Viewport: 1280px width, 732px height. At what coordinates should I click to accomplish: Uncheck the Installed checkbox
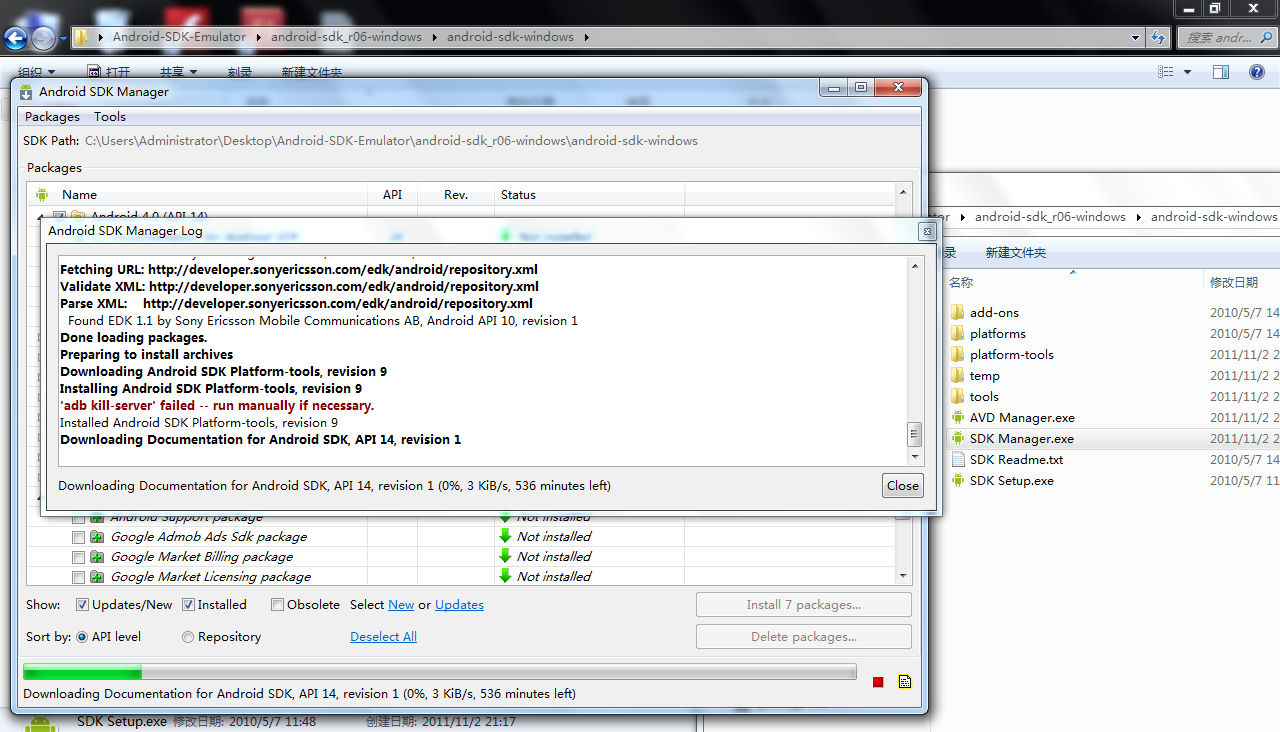pyautogui.click(x=188, y=605)
